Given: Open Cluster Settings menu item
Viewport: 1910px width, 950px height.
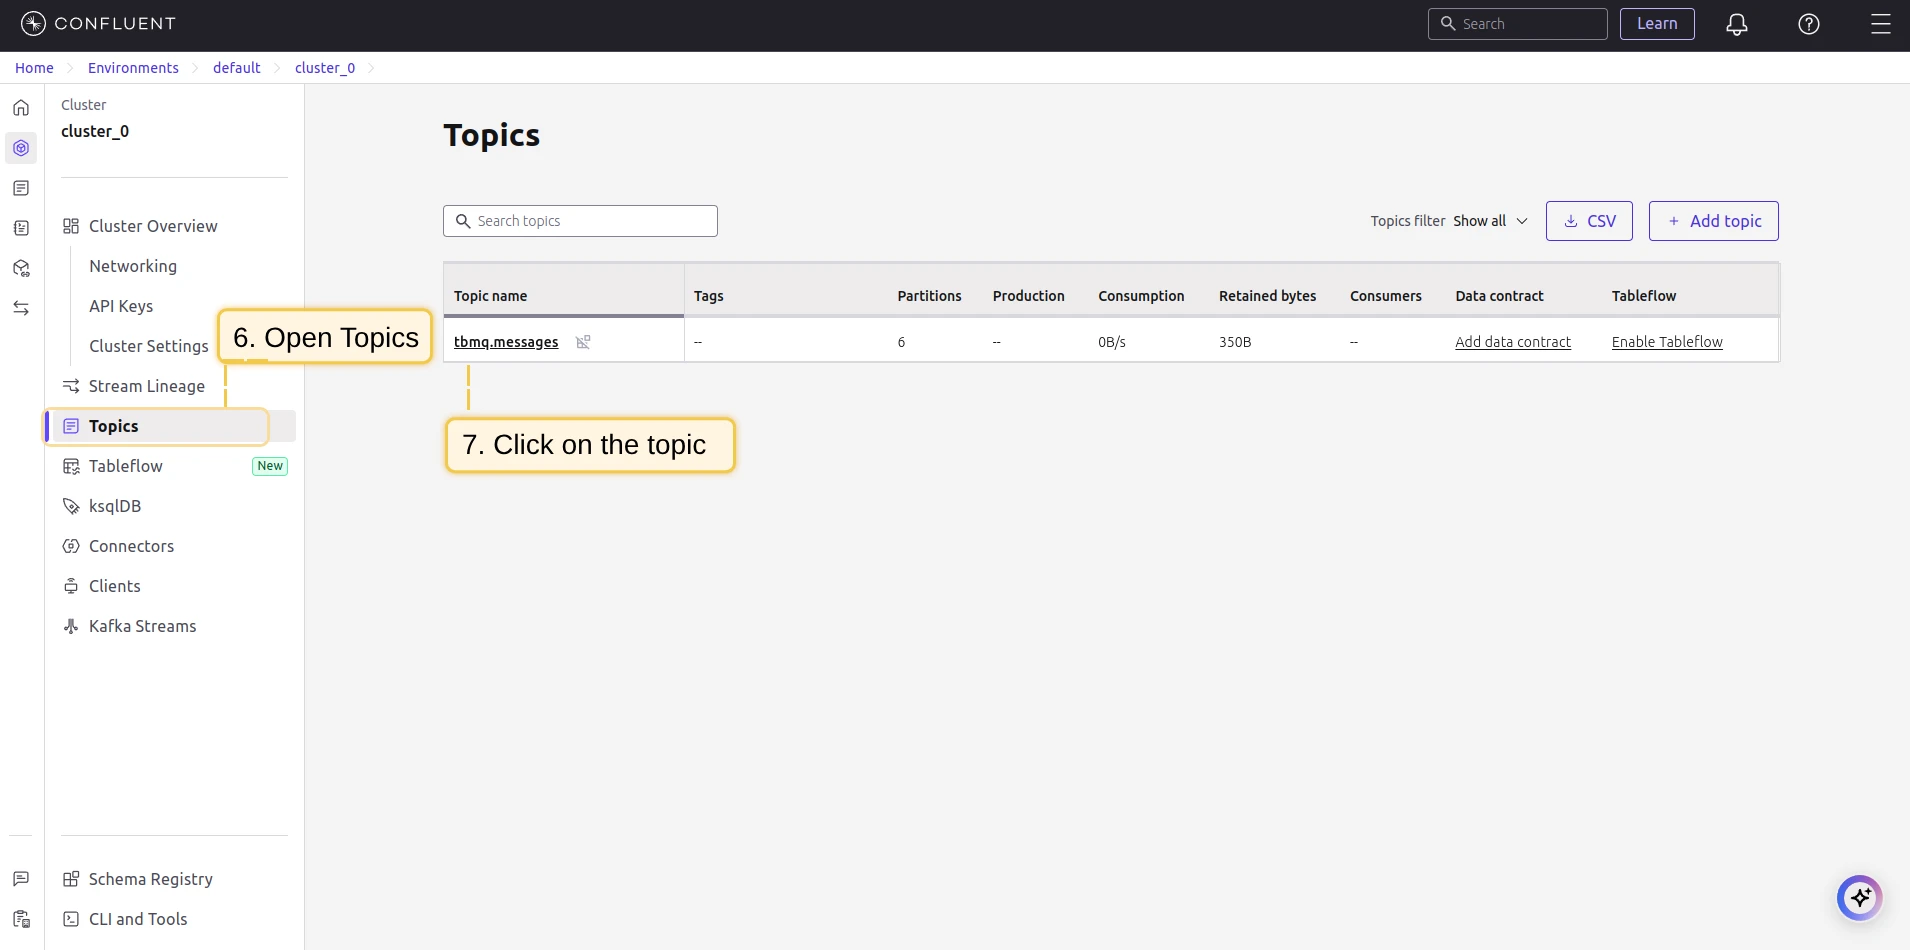Looking at the screenshot, I should [x=149, y=346].
